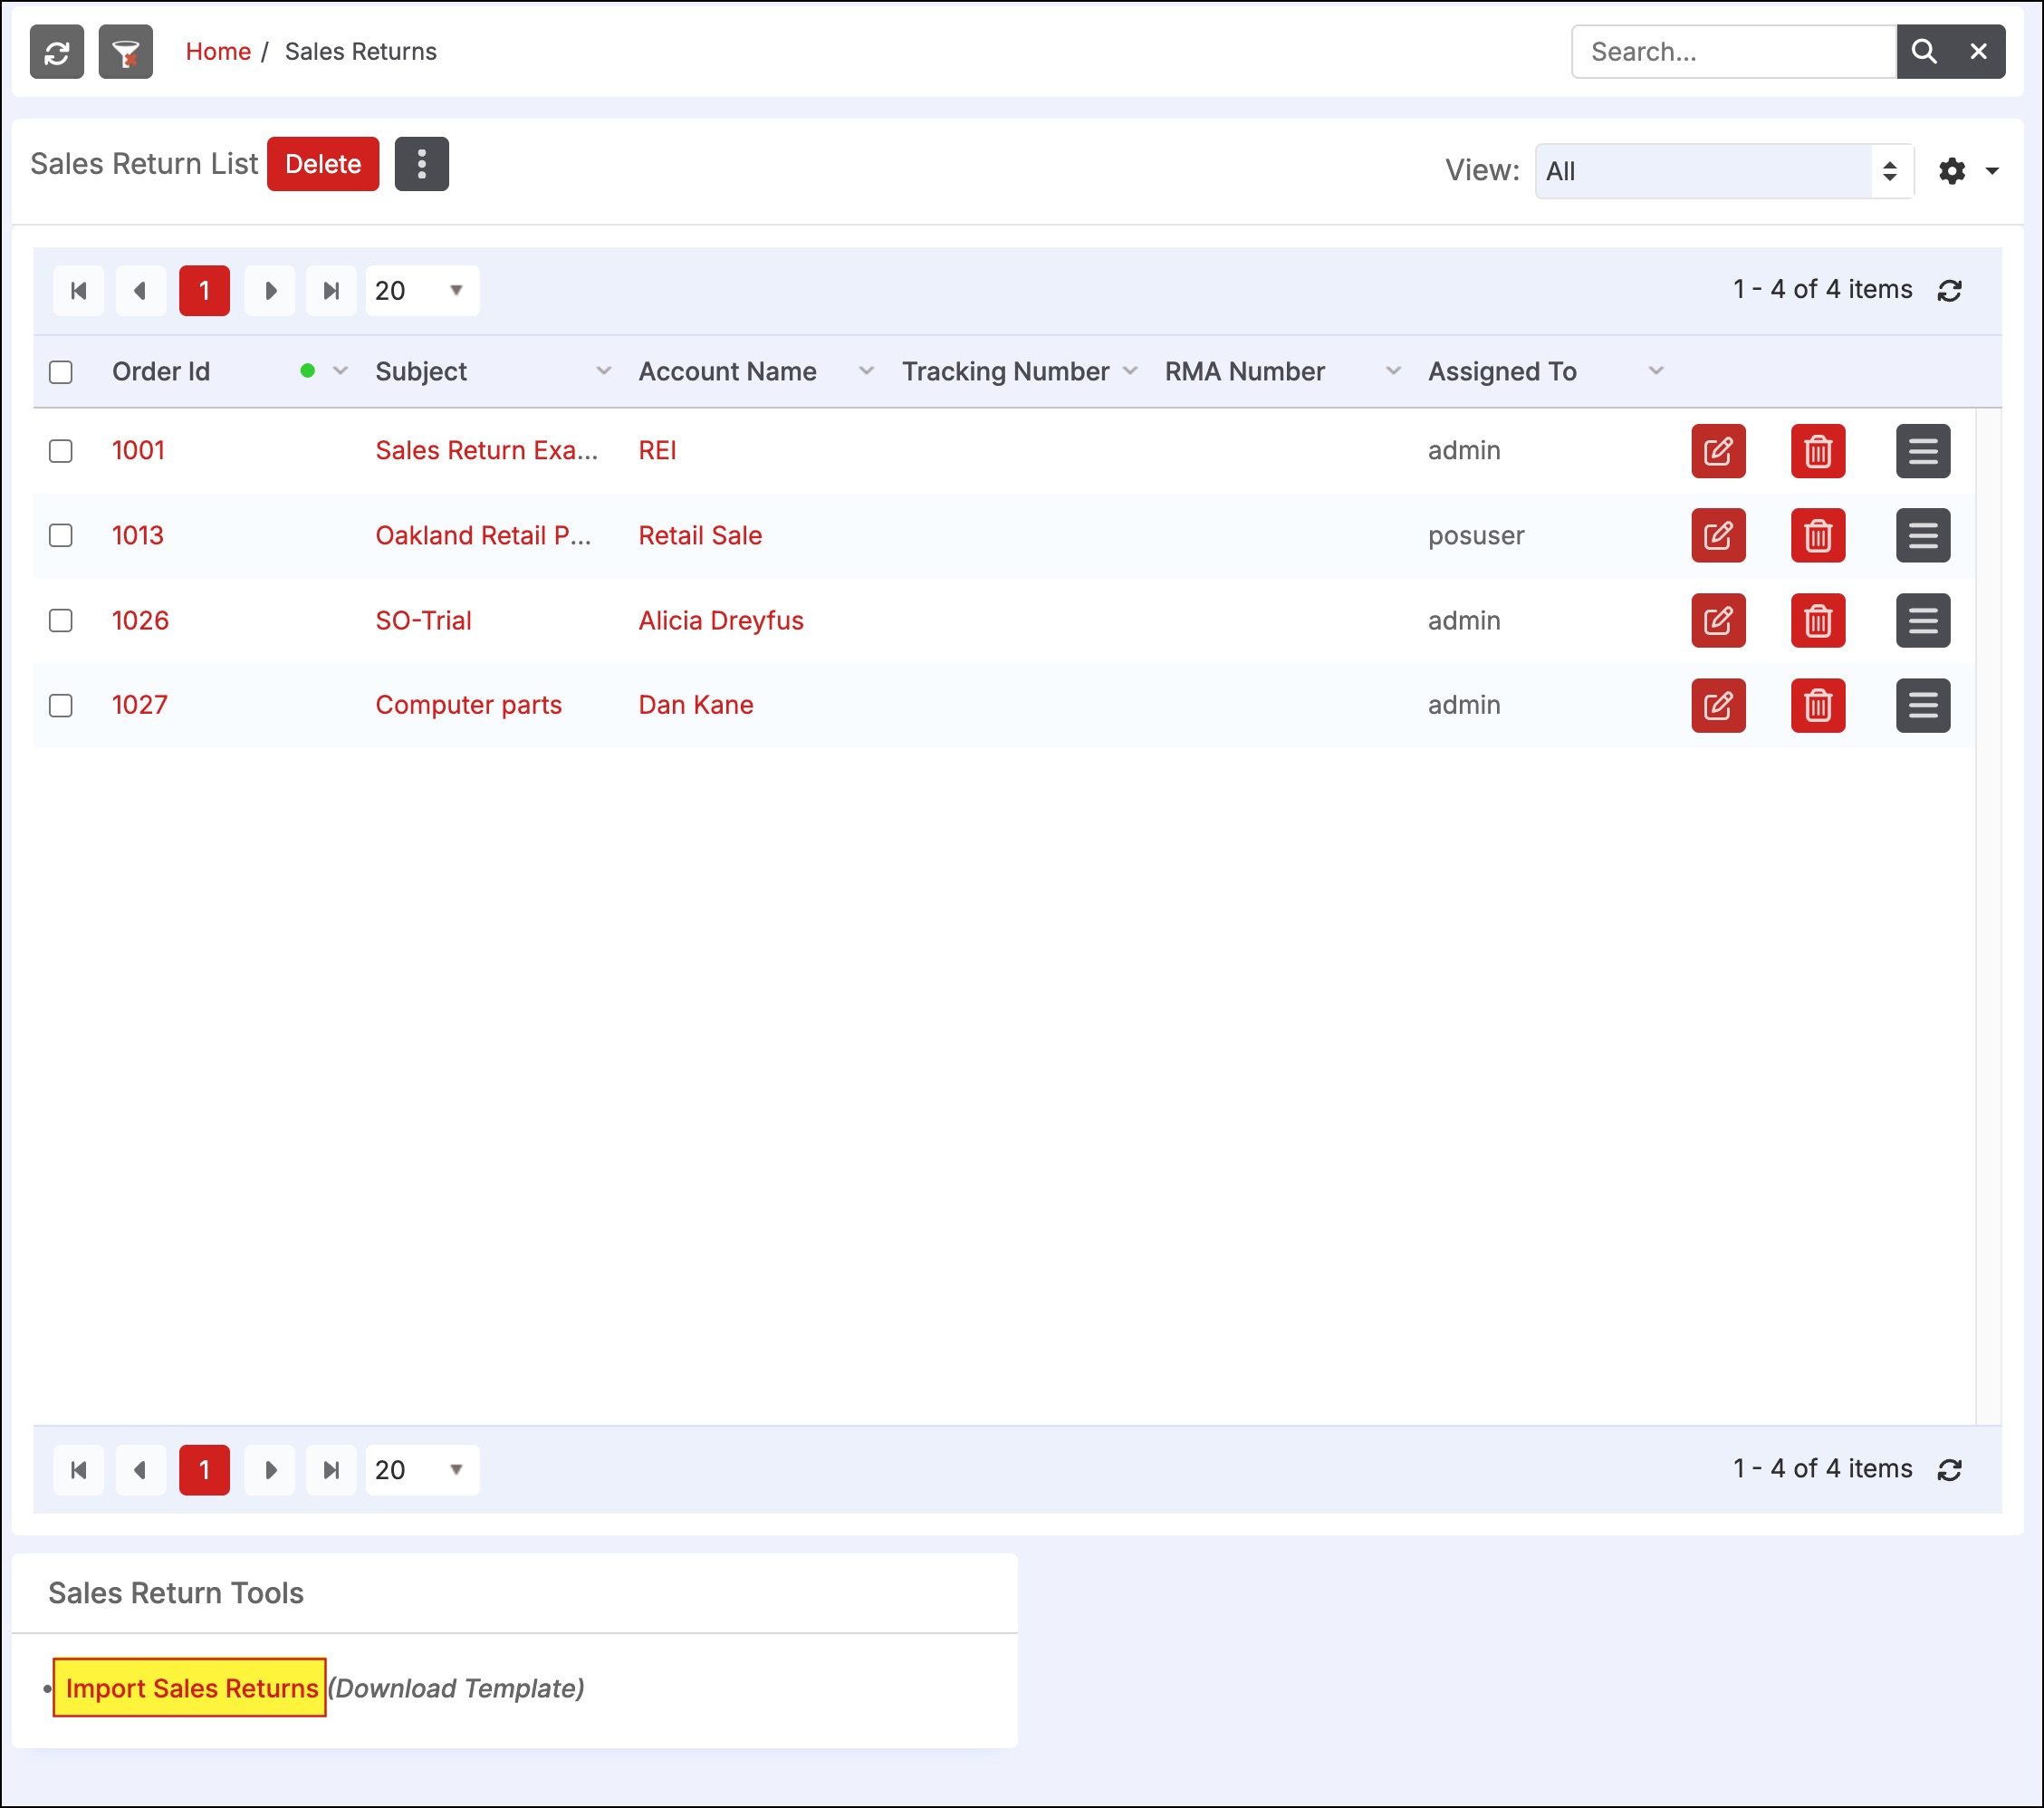Check the box for order 1026
Screen dimensions: 2044x1808
pos(61,621)
